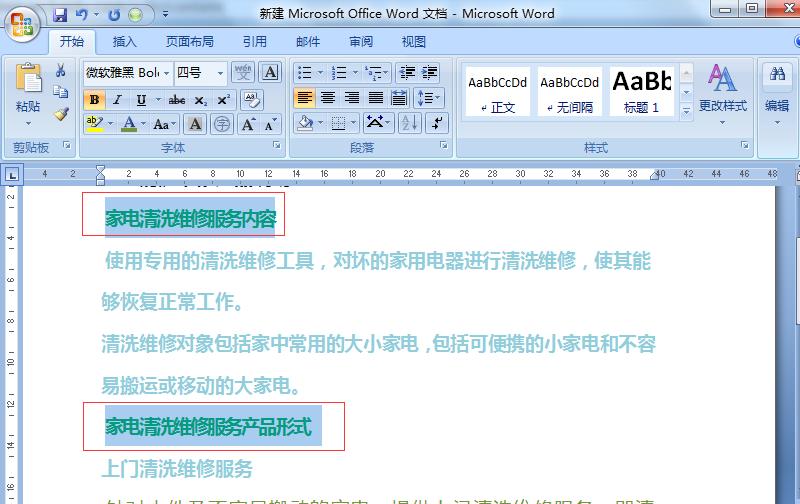Toggle left alignment button
This screenshot has width=800, height=504.
[x=305, y=97]
